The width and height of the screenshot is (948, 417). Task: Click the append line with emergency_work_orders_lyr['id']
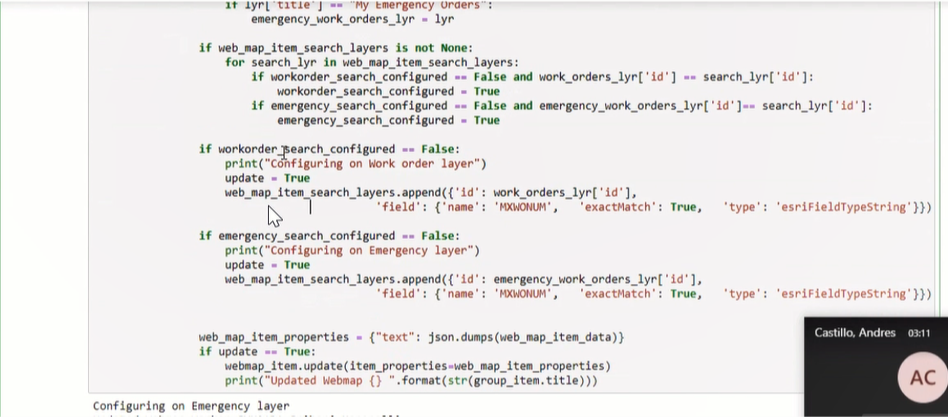tap(464, 280)
